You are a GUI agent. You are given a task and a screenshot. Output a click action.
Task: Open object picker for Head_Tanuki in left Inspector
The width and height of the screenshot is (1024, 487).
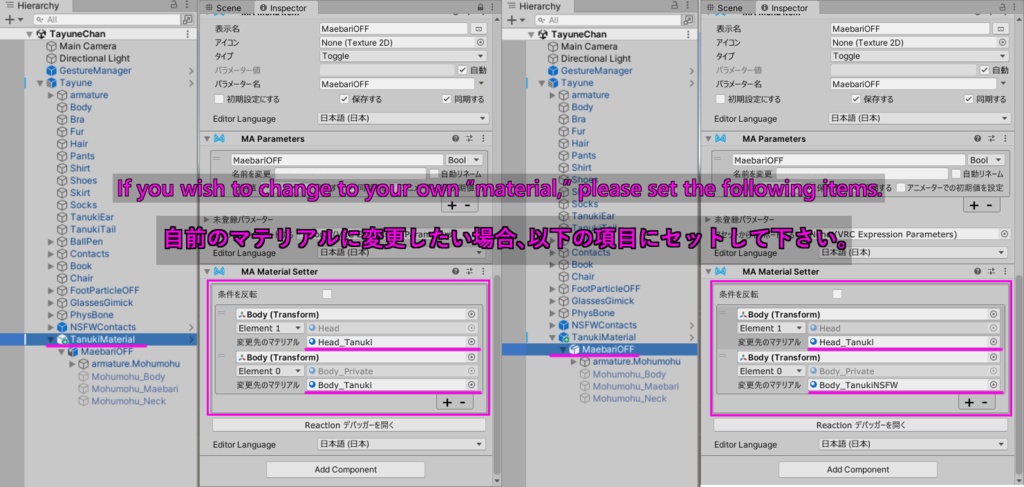coord(472,342)
